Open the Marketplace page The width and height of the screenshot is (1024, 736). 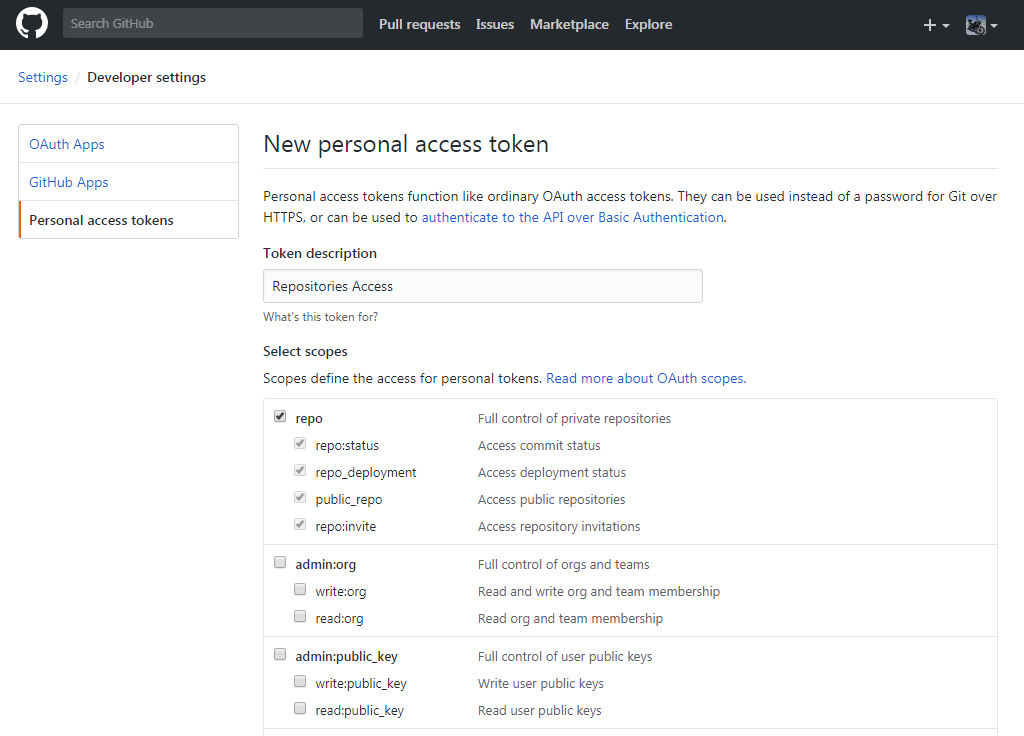(x=568, y=24)
